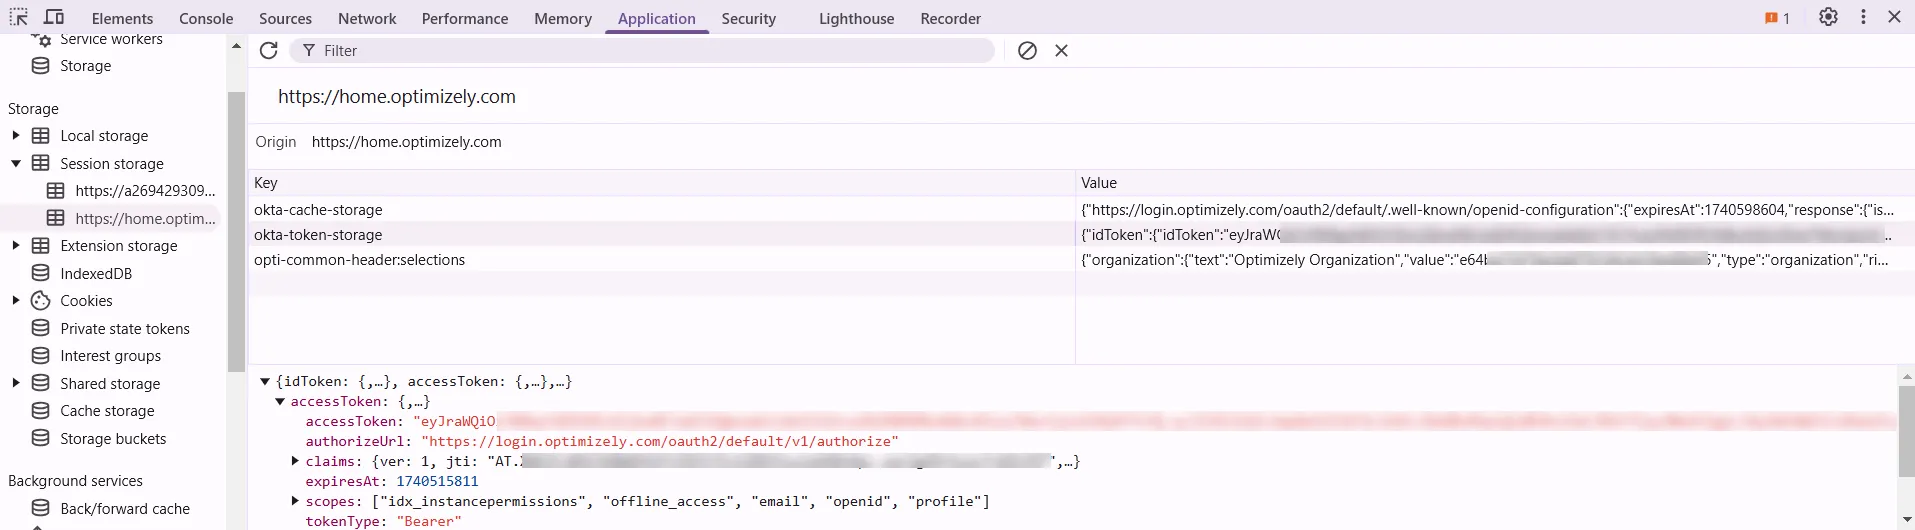Select the okta-cache-storage row
Image resolution: width=1915 pixels, height=530 pixels.
tap(1081, 209)
